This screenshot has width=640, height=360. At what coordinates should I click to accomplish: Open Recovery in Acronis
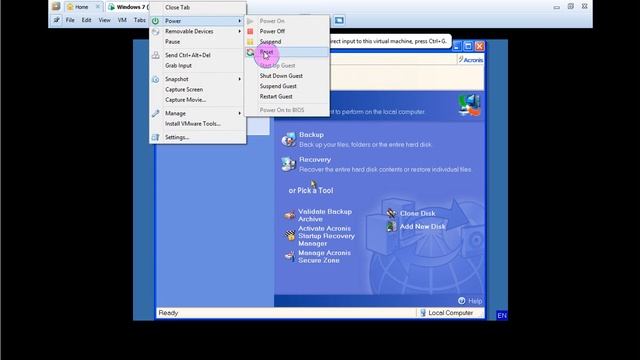(x=315, y=160)
